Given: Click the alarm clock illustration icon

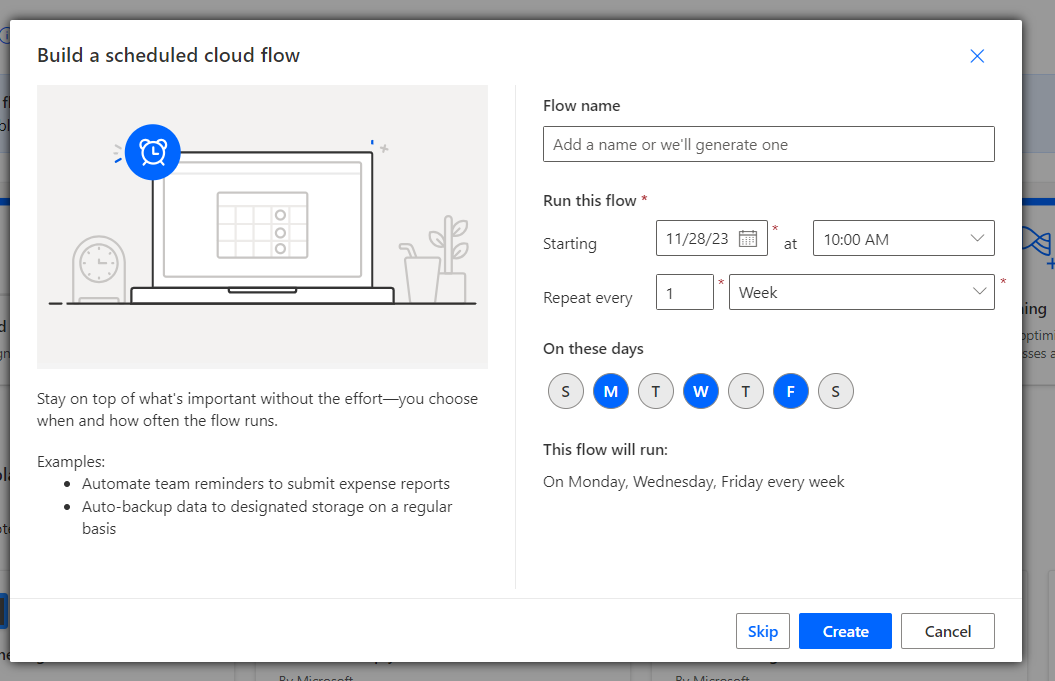Looking at the screenshot, I should pyautogui.click(x=153, y=152).
